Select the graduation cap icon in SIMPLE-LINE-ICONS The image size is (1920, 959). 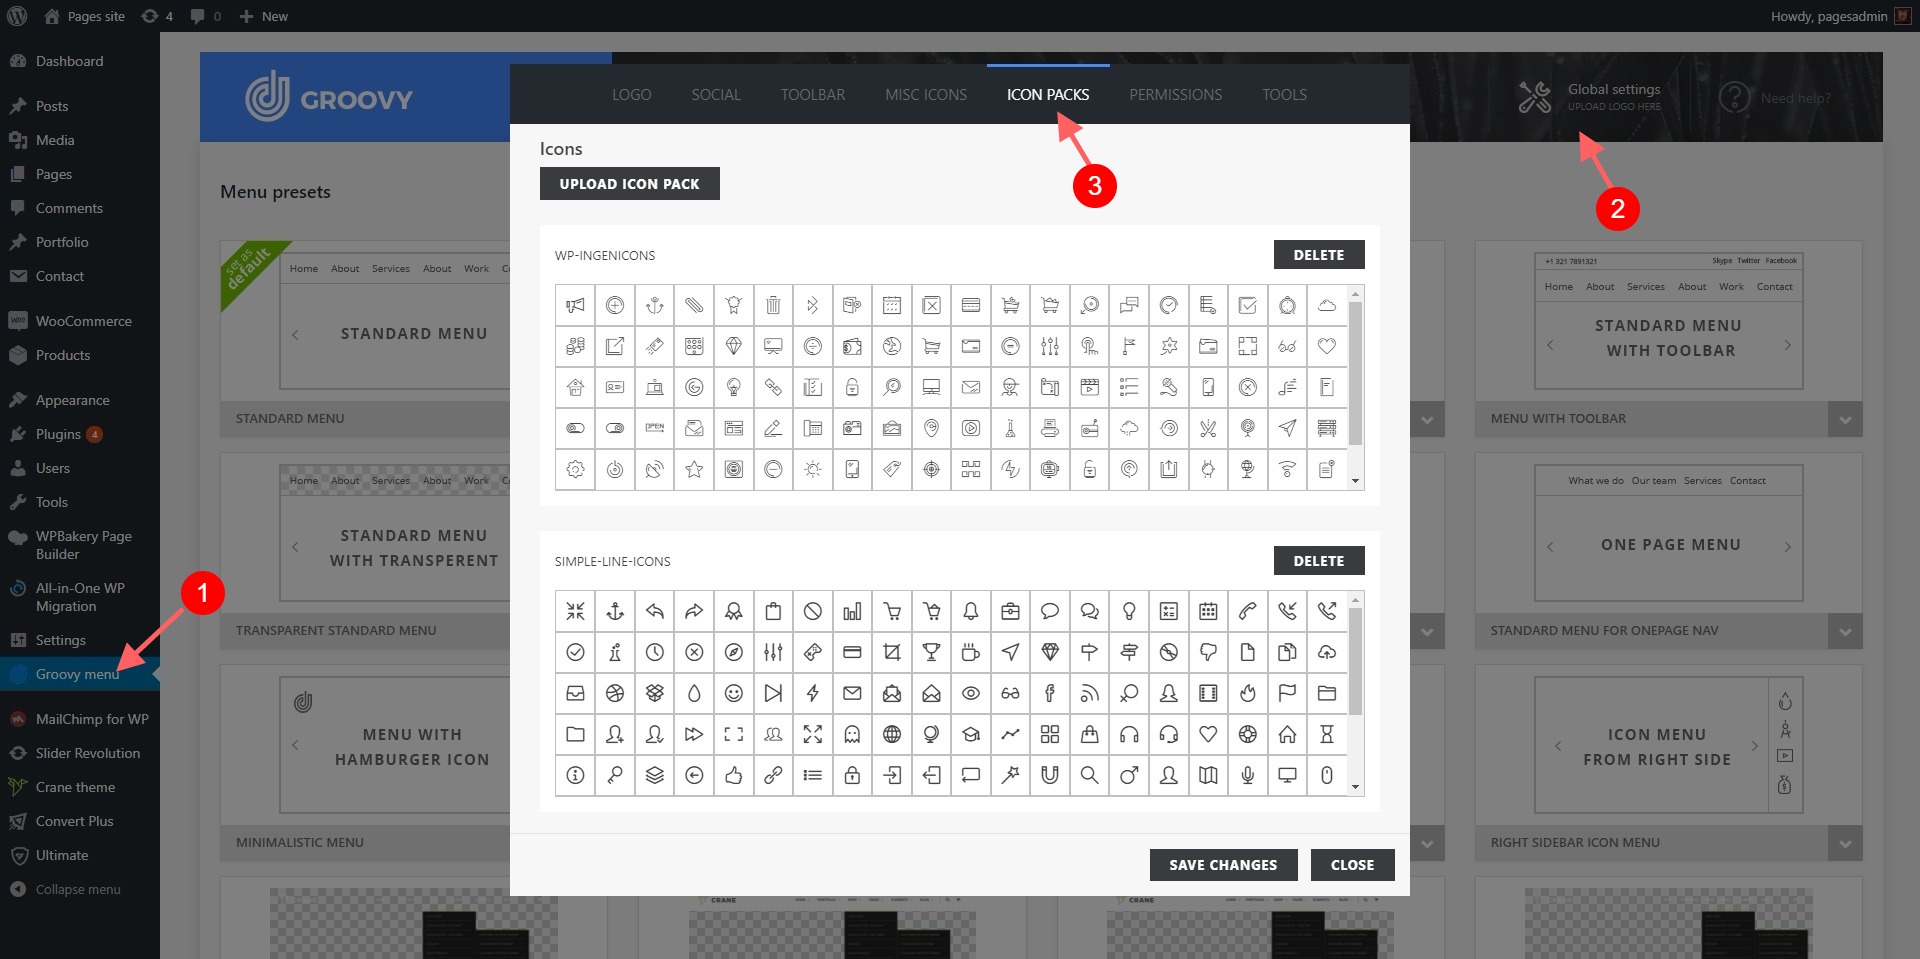point(971,734)
